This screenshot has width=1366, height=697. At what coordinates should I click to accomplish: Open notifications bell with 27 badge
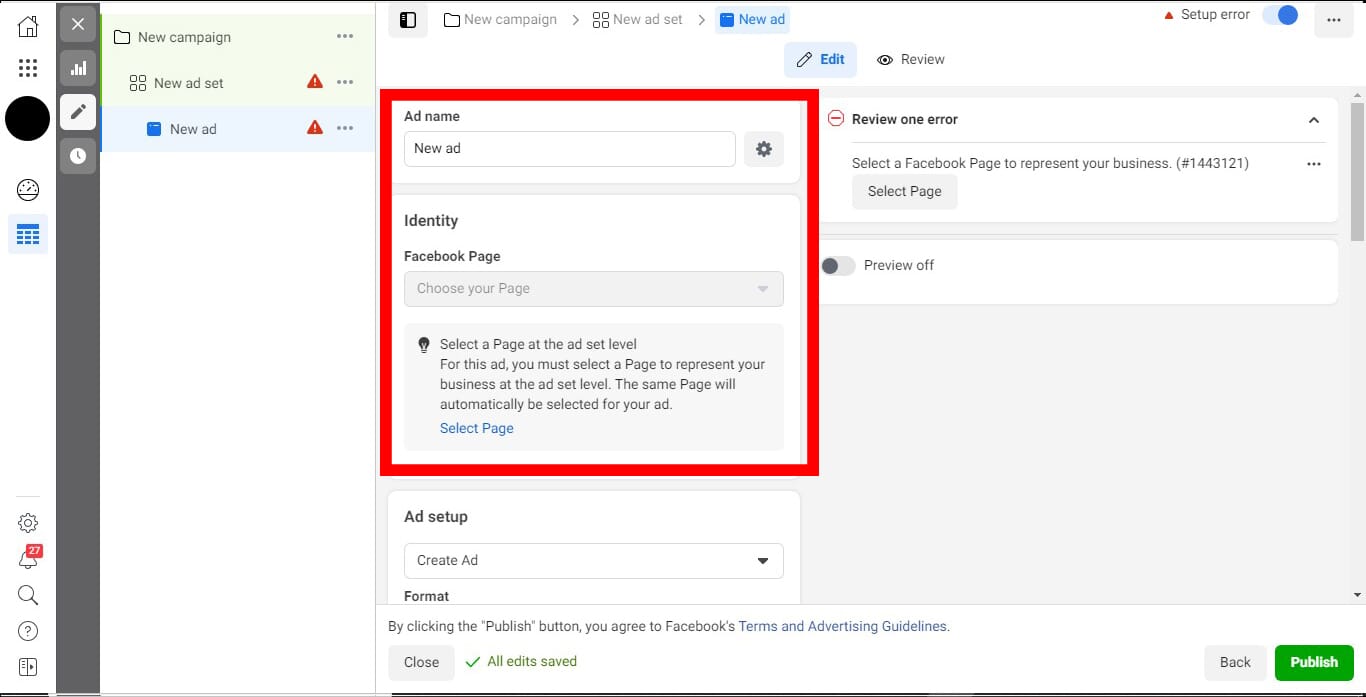point(29,558)
